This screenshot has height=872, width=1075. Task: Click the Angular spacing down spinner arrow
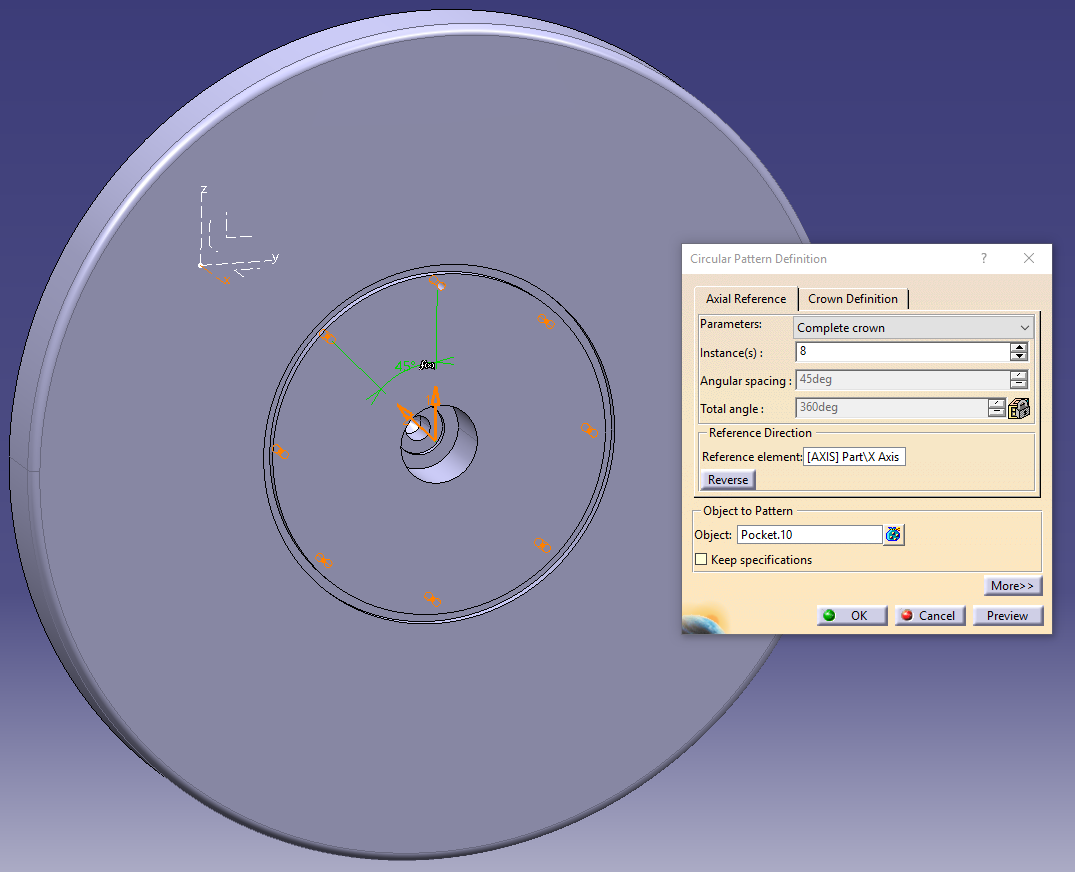click(1021, 385)
